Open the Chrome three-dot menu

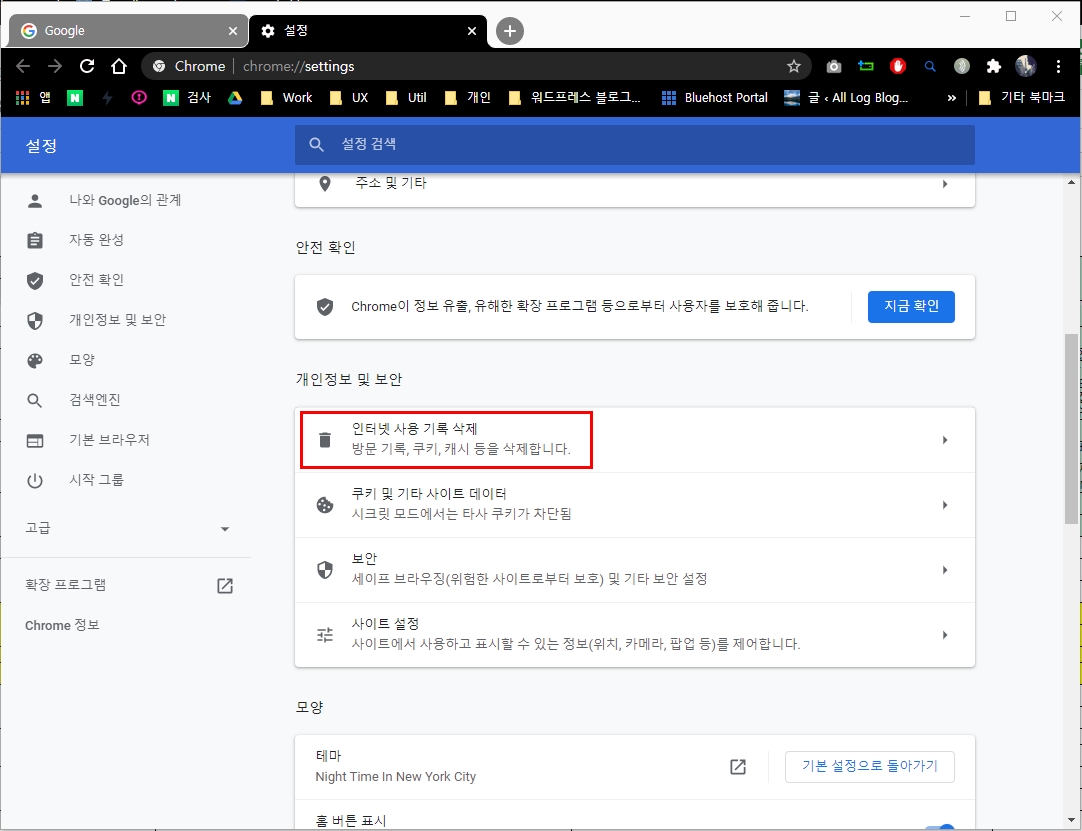point(1058,66)
